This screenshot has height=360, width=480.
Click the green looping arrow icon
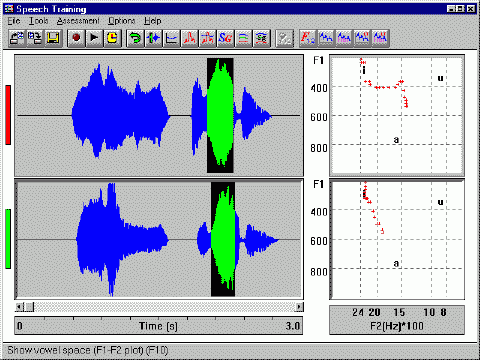tap(135, 38)
